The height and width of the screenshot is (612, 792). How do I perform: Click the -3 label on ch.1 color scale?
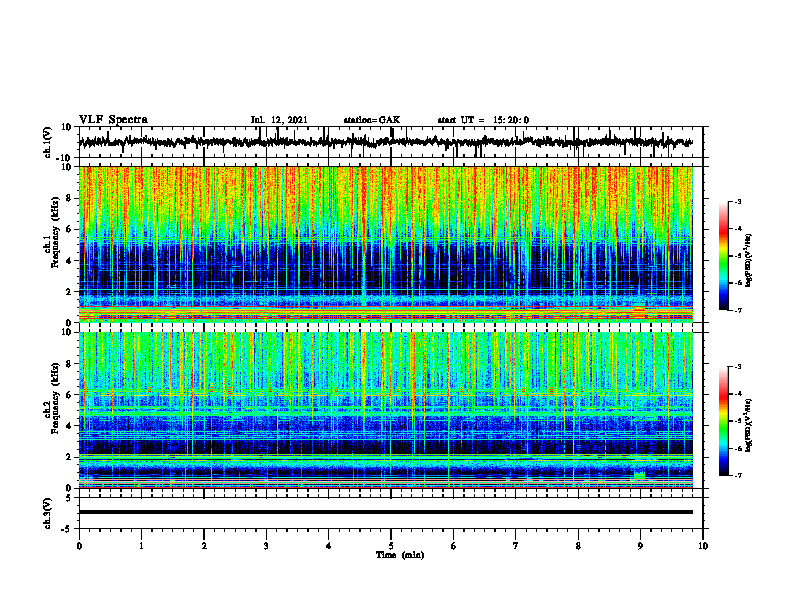[x=738, y=201]
